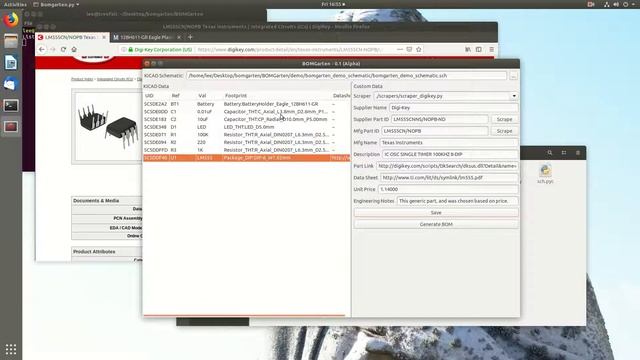Viewport: 640px width, 360px height.
Task: Bookmark this page with the star icon
Action: pyautogui.click(x=419, y=49)
